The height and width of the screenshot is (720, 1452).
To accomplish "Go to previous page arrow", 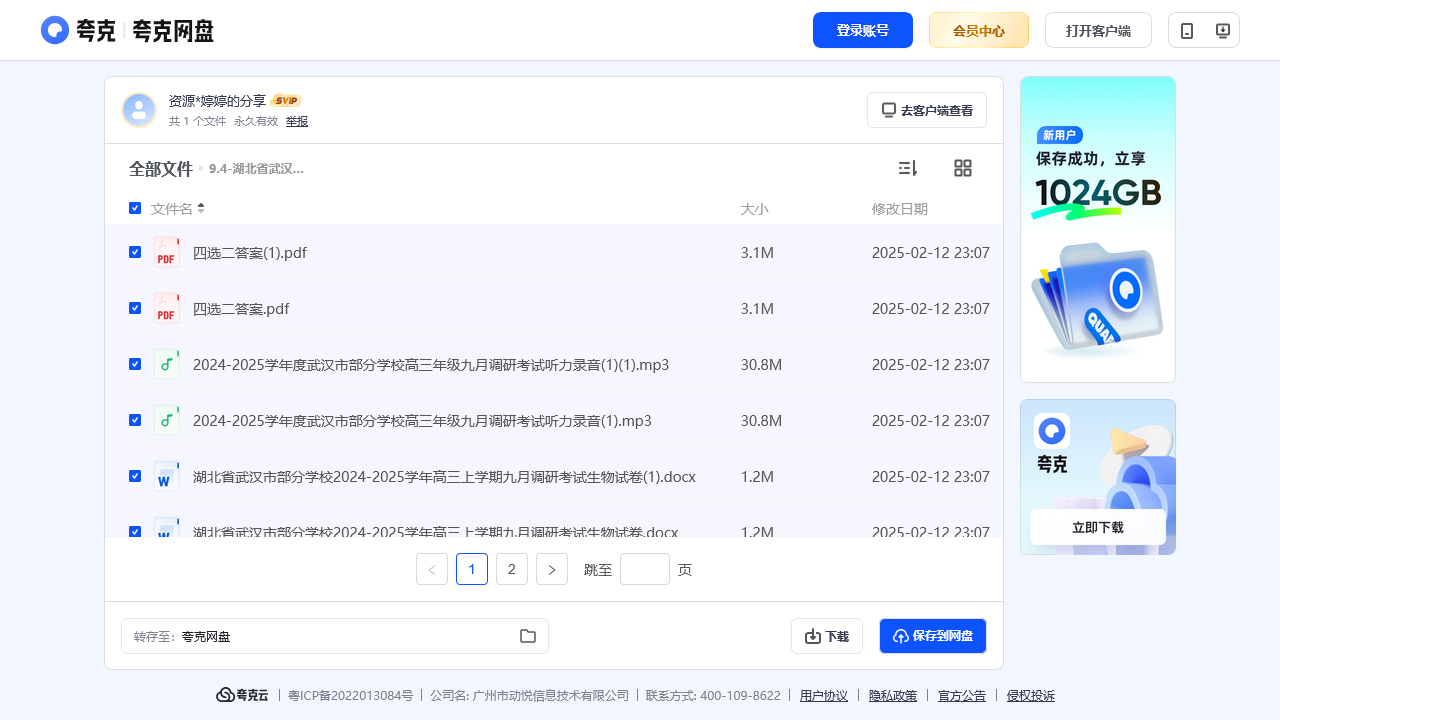I will click(432, 569).
